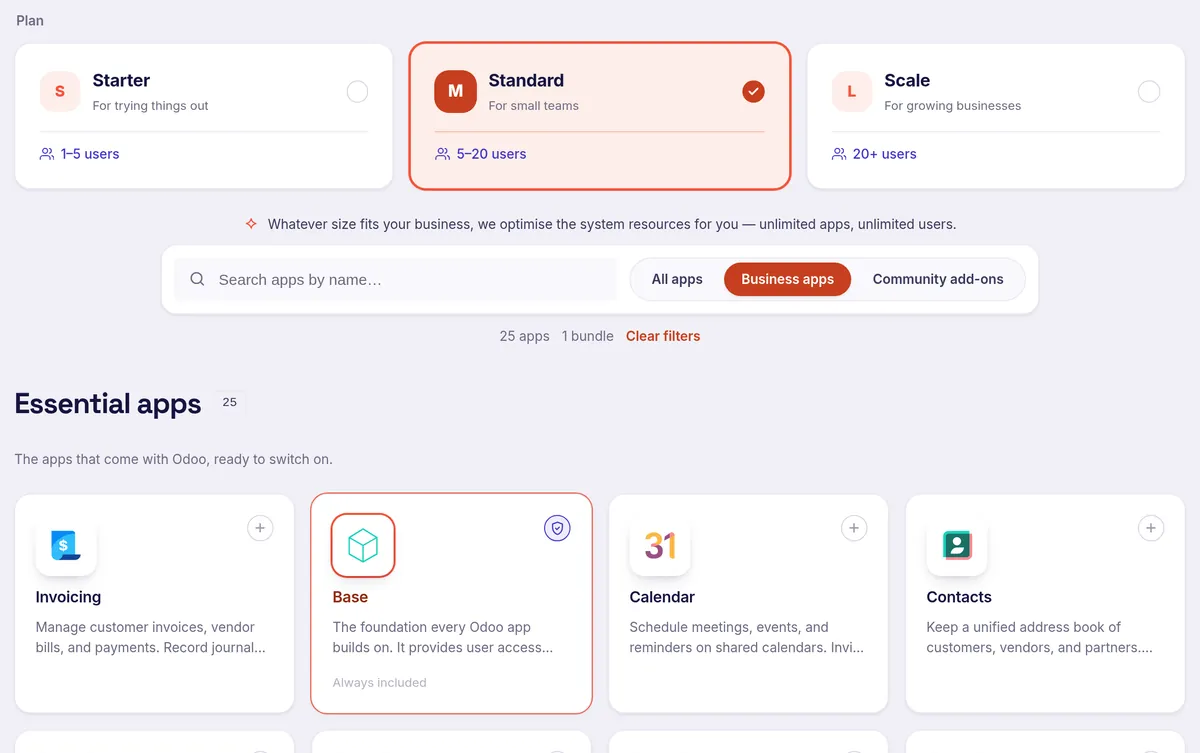Click the users icon beside 5–20 users
This screenshot has width=1200, height=753.
tap(443, 154)
